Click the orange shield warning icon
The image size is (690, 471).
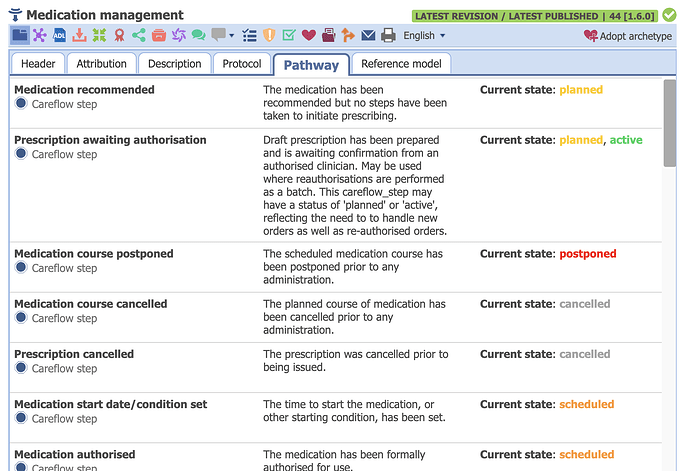[x=269, y=35]
